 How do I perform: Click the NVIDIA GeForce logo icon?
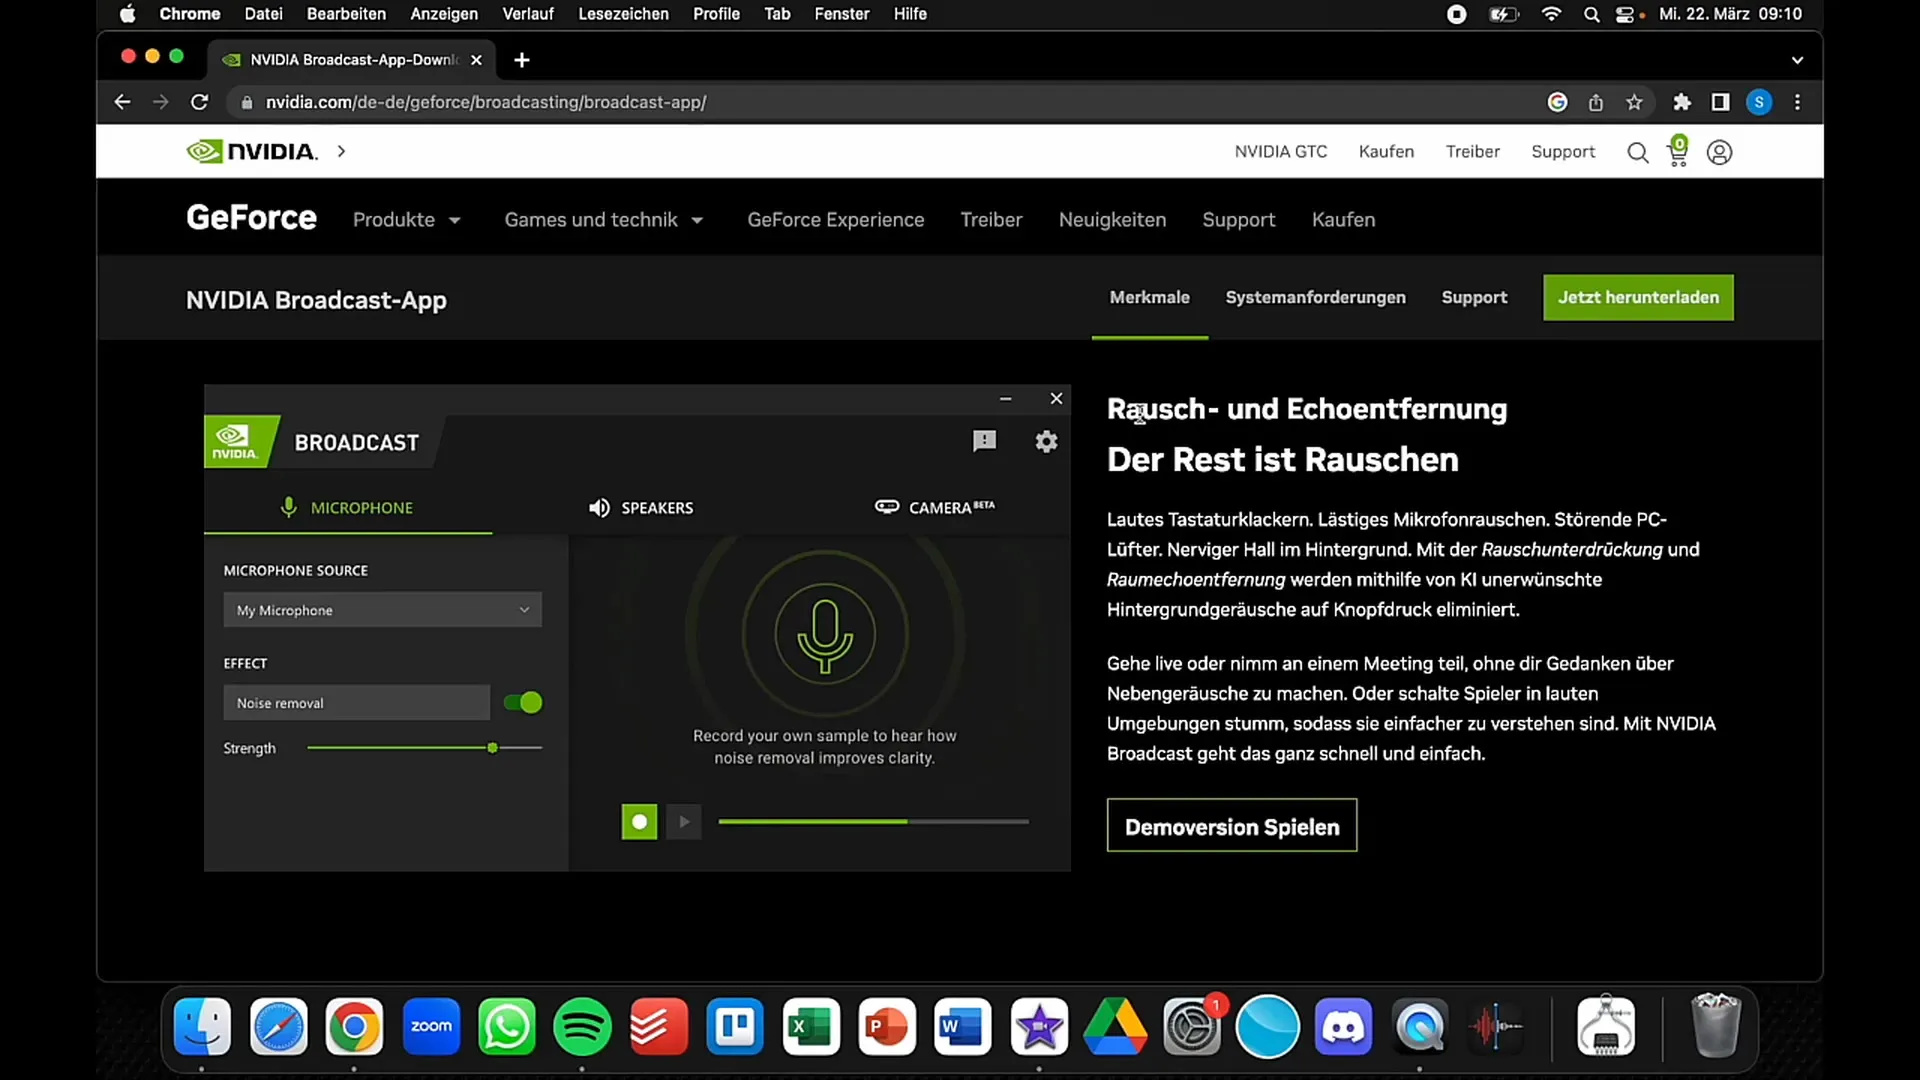(252, 218)
